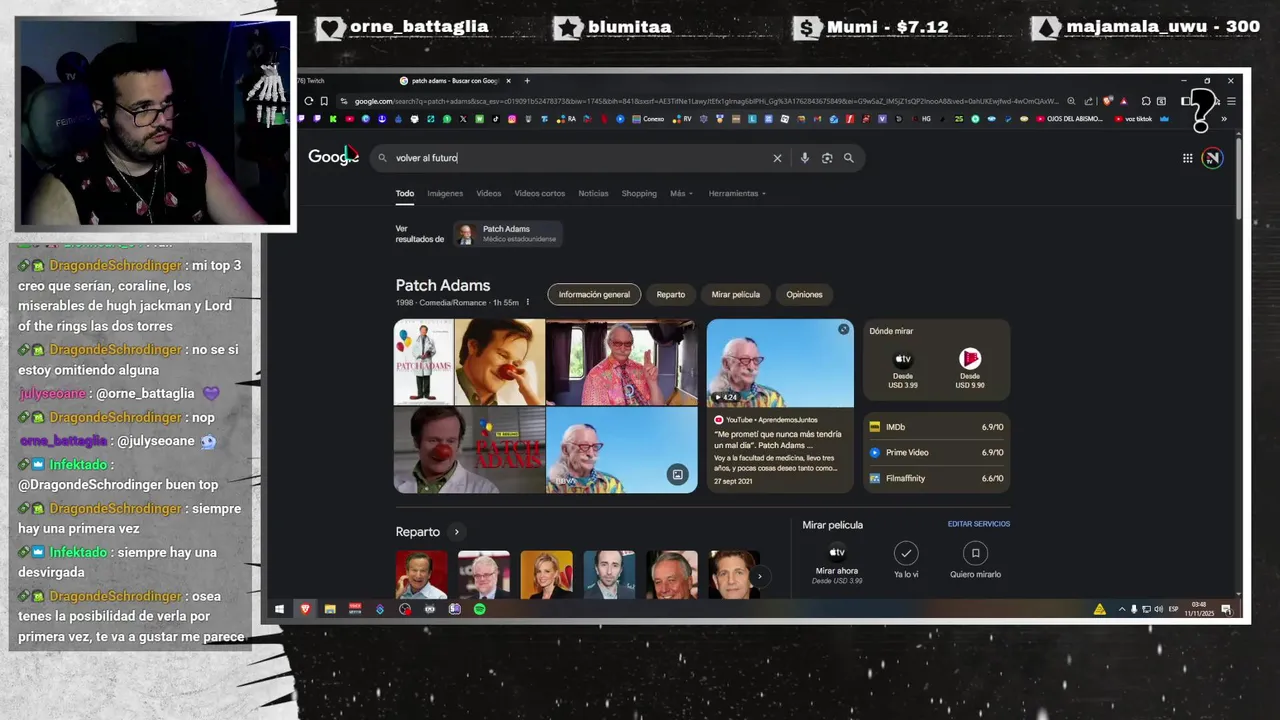The image size is (1280, 720).
Task: Open File Explorer from the taskbar
Action: pos(330,609)
